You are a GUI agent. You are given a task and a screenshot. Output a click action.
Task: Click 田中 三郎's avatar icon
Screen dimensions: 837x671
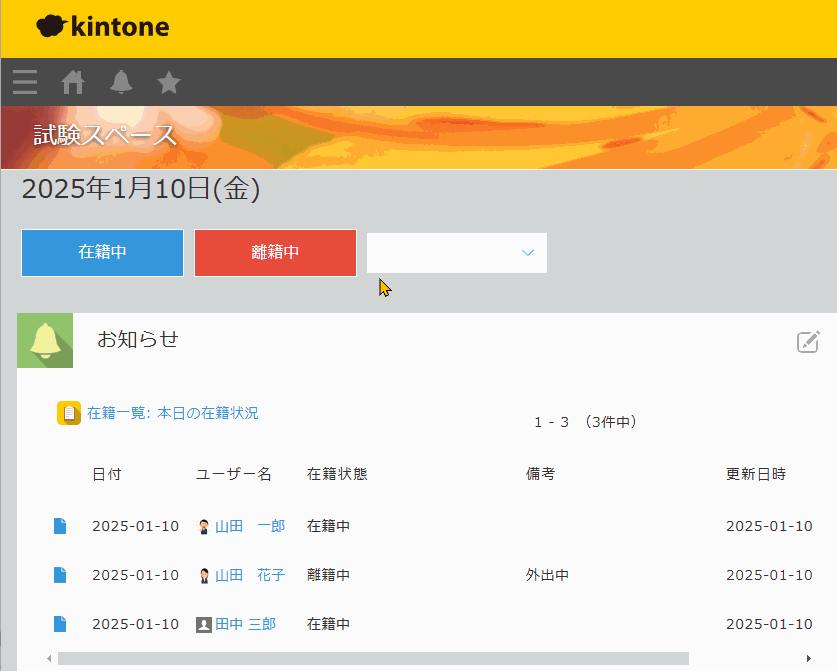pyautogui.click(x=204, y=625)
